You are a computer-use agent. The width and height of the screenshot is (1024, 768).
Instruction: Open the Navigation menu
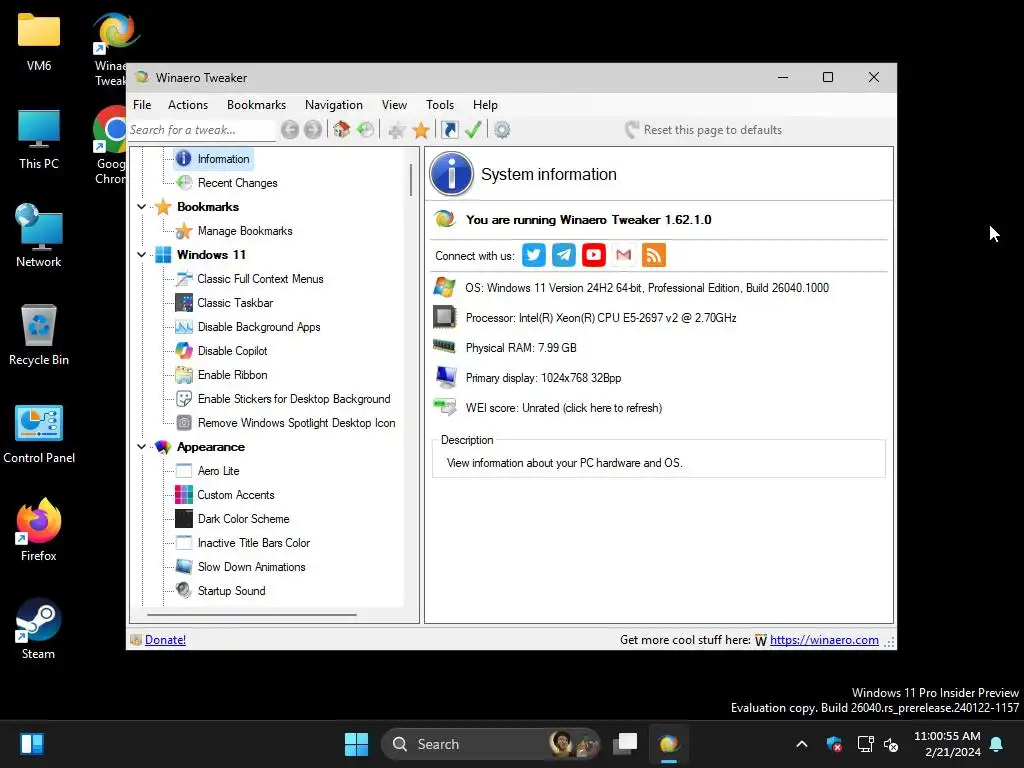tap(334, 104)
